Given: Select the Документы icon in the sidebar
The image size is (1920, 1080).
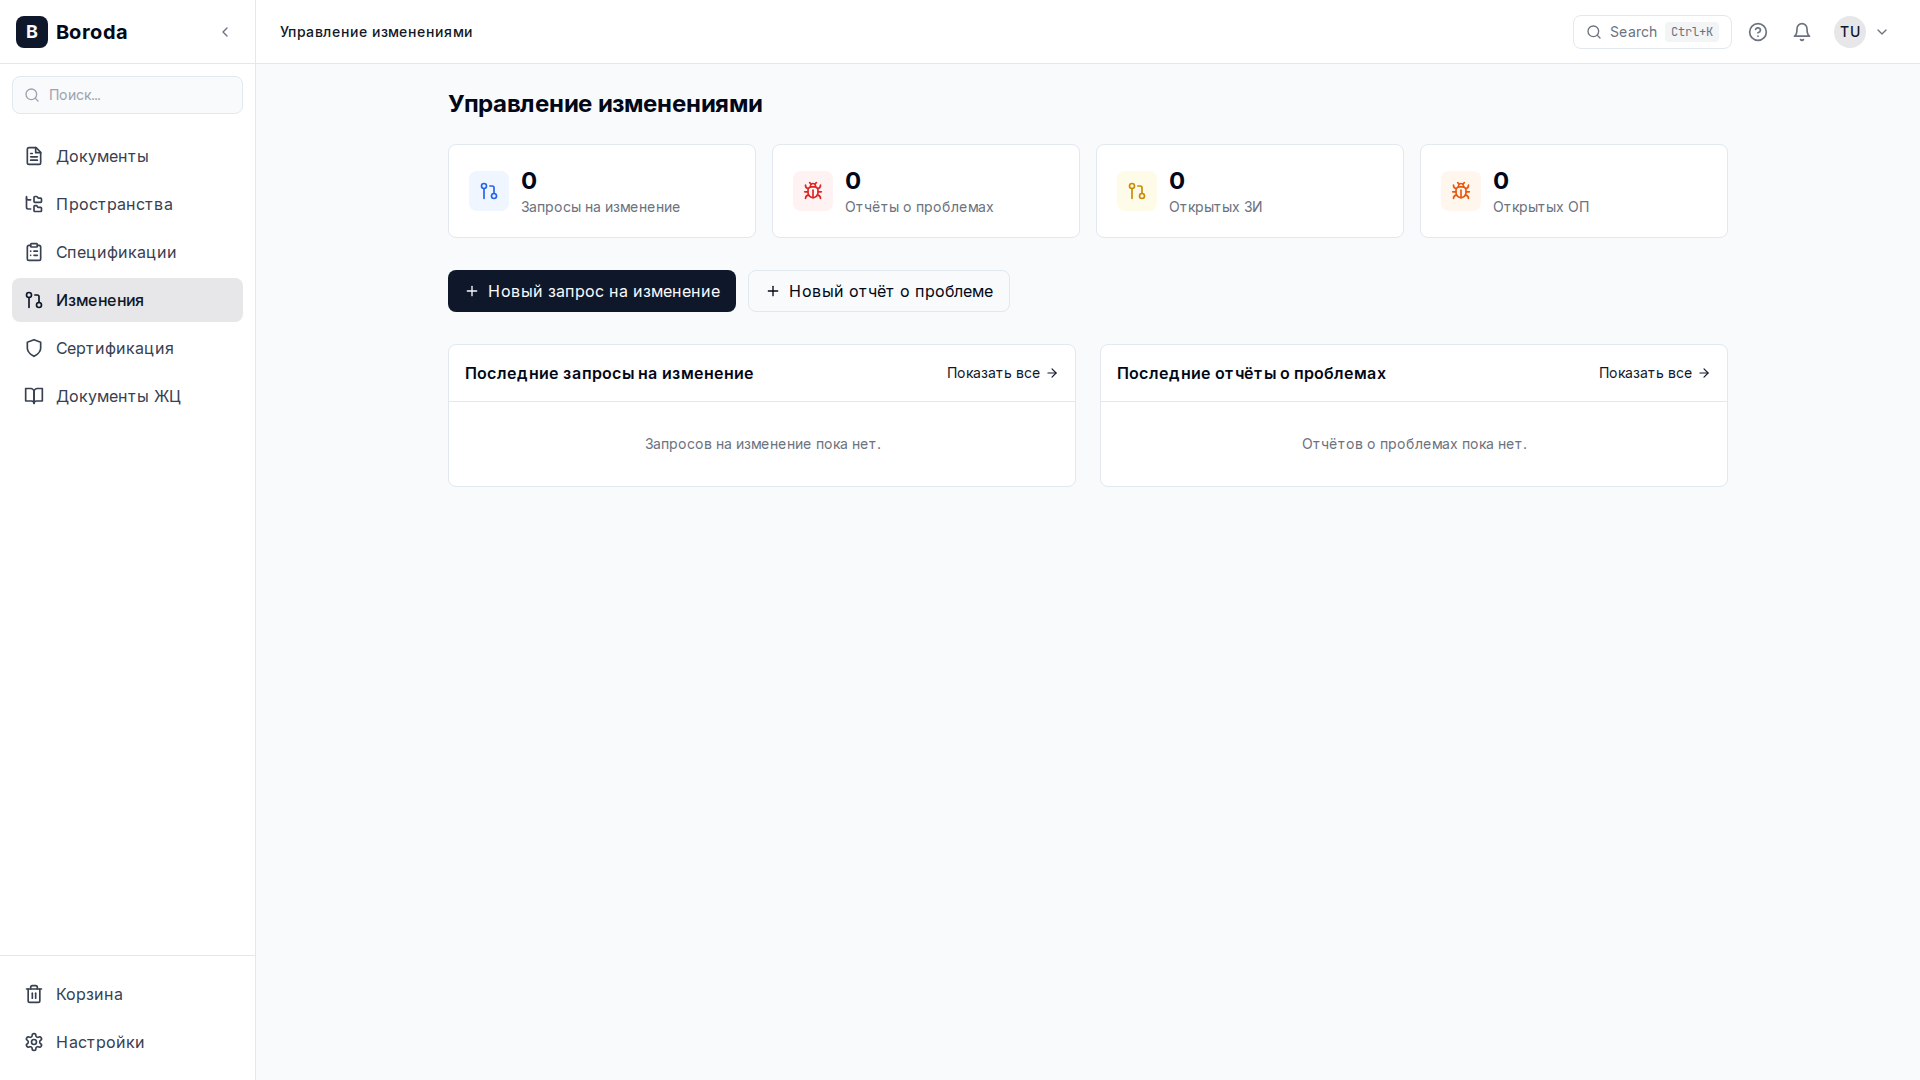Looking at the screenshot, I should 35,156.
